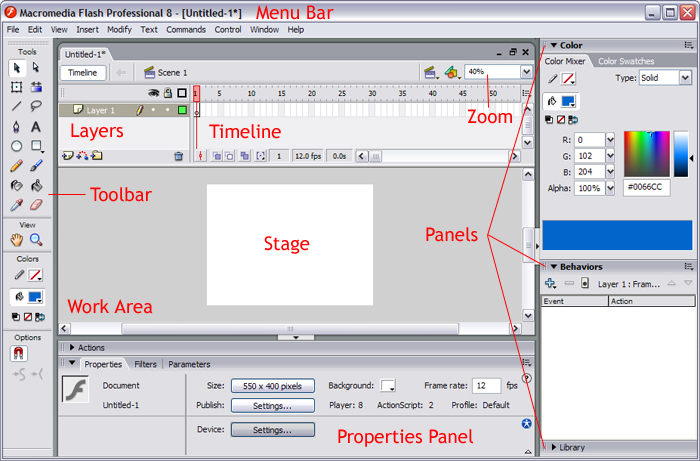Pick the Pen tool in Tools
The width and height of the screenshot is (700, 461).
tap(17, 127)
